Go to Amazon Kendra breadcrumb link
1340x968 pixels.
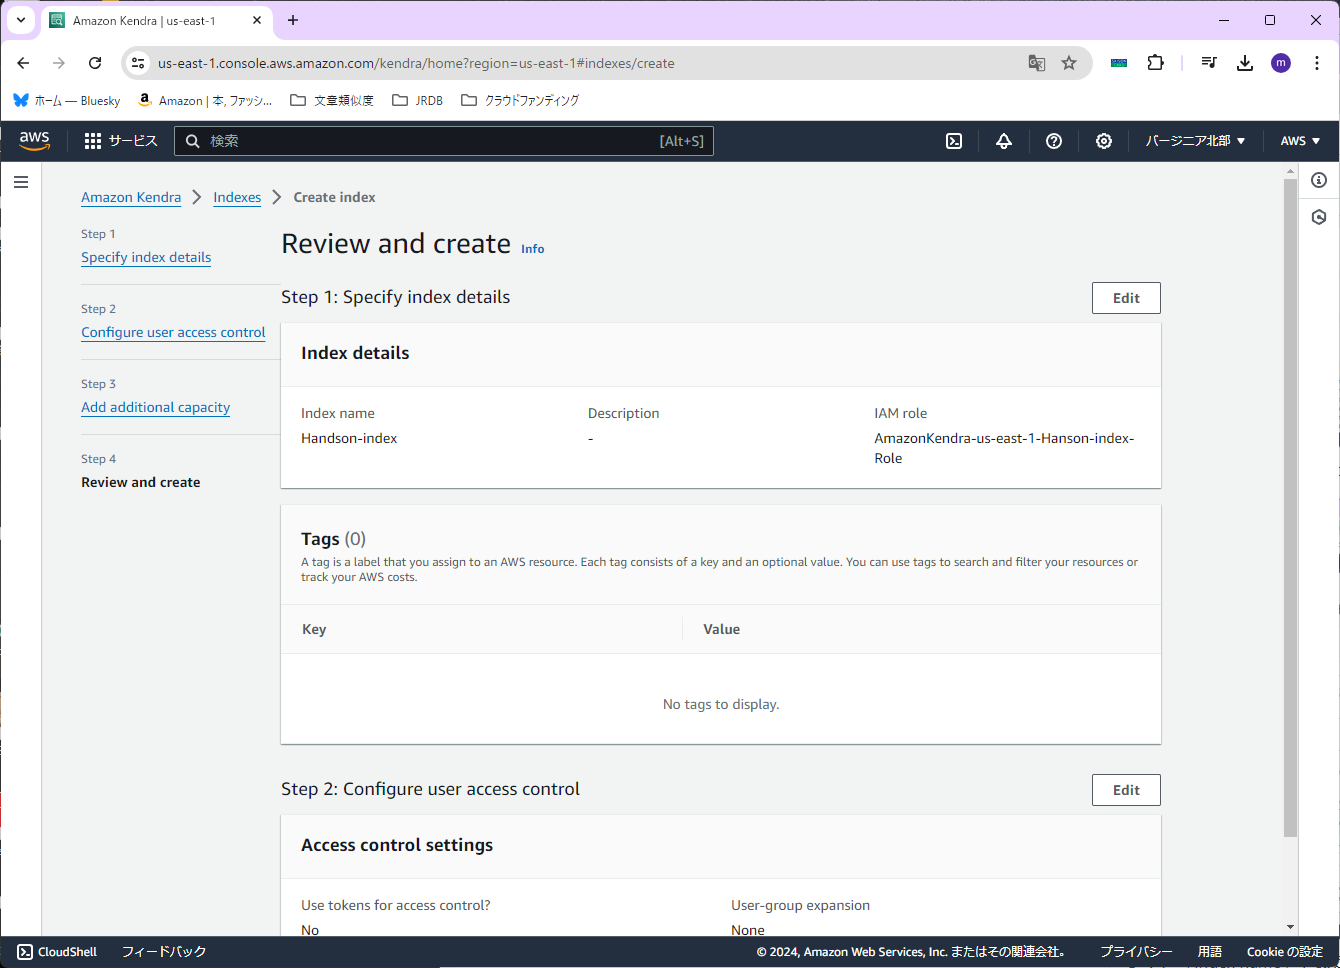click(131, 197)
